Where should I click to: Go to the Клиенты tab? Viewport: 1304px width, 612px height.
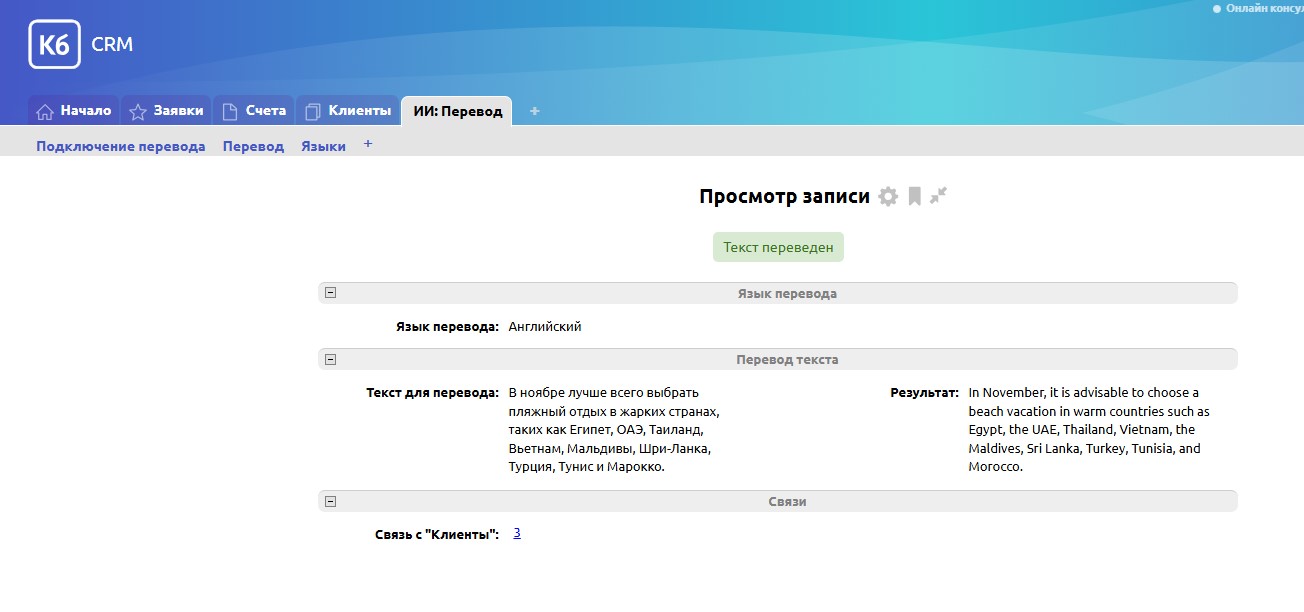[348, 111]
